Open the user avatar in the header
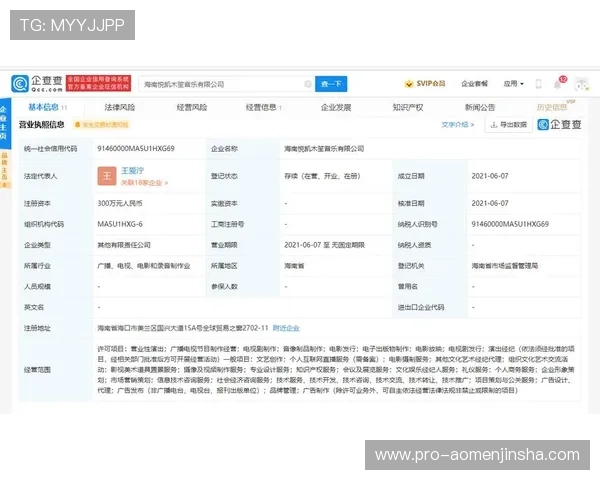The height and width of the screenshot is (480, 600). pyautogui.click(x=582, y=84)
